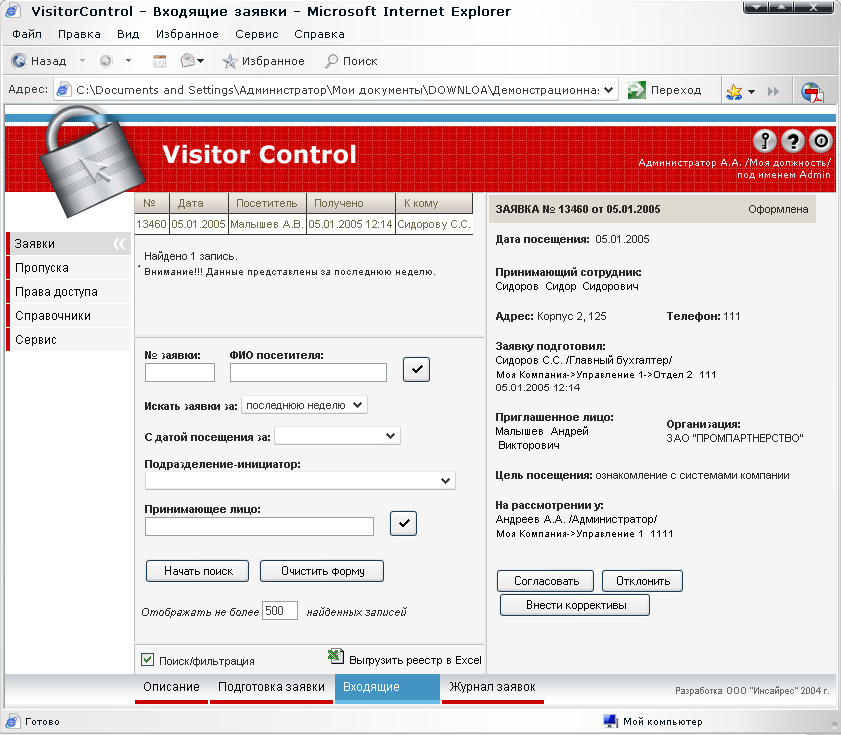Click the Отклонить button
Screen dimensions: 841x735
[643, 581]
